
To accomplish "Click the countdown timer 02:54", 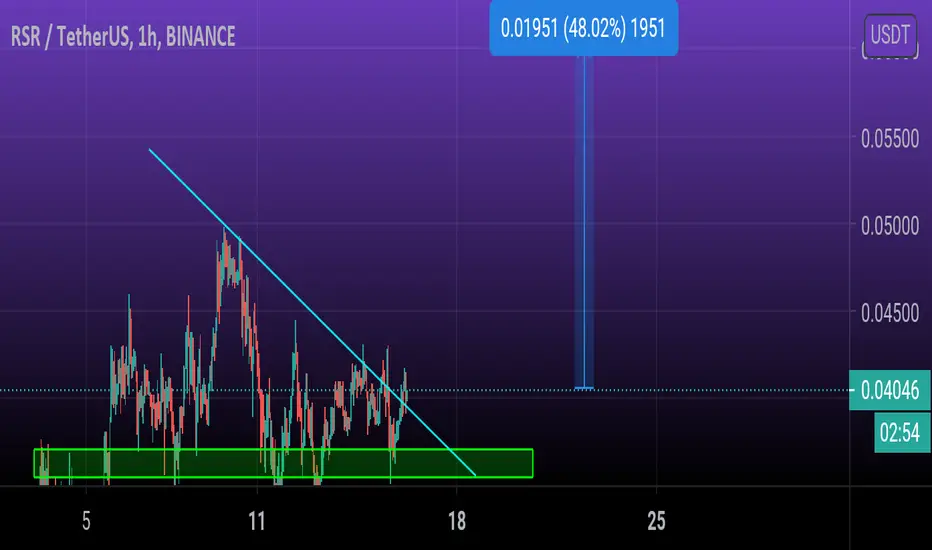I will (900, 432).
